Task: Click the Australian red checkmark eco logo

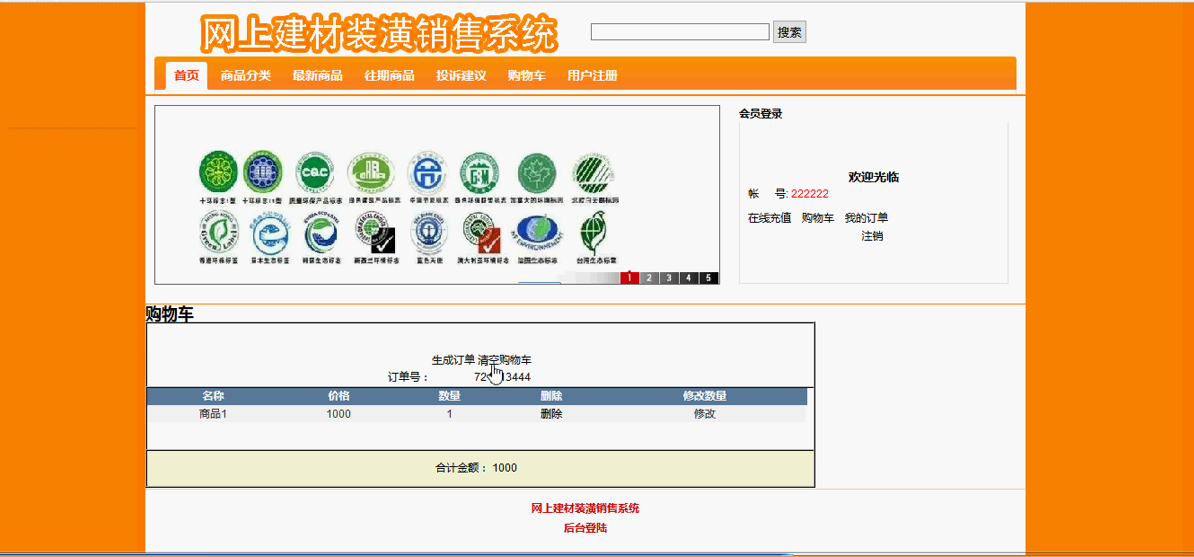Action: [480, 232]
